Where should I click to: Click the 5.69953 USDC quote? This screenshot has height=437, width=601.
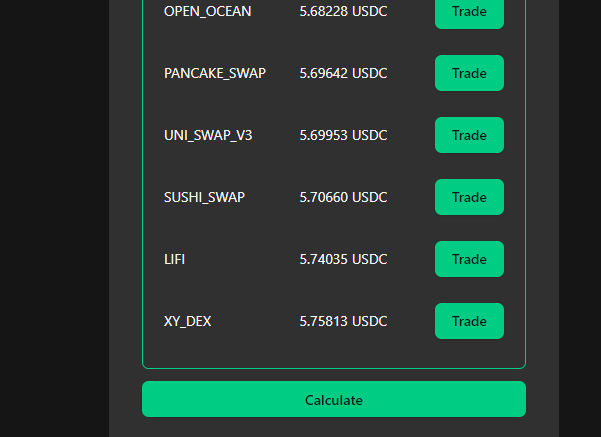pos(343,135)
